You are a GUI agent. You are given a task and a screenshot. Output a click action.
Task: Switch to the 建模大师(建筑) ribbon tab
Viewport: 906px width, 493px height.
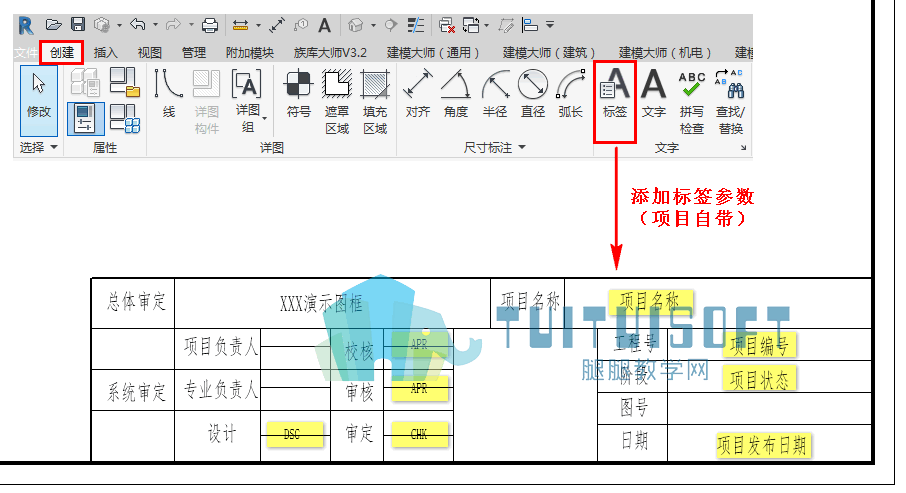(x=549, y=53)
